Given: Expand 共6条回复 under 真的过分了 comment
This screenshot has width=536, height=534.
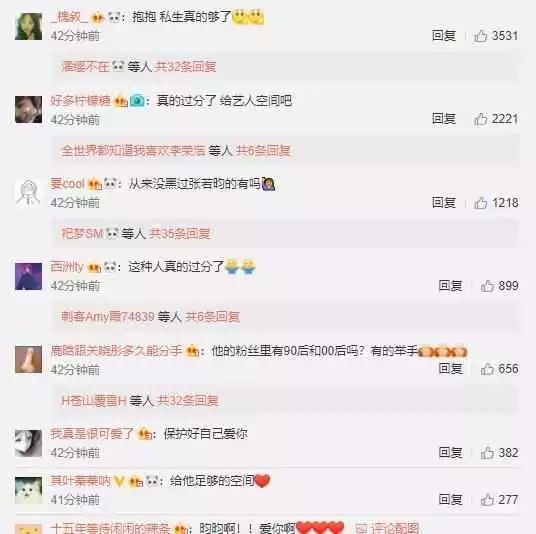Looking at the screenshot, I should click(x=263, y=150).
